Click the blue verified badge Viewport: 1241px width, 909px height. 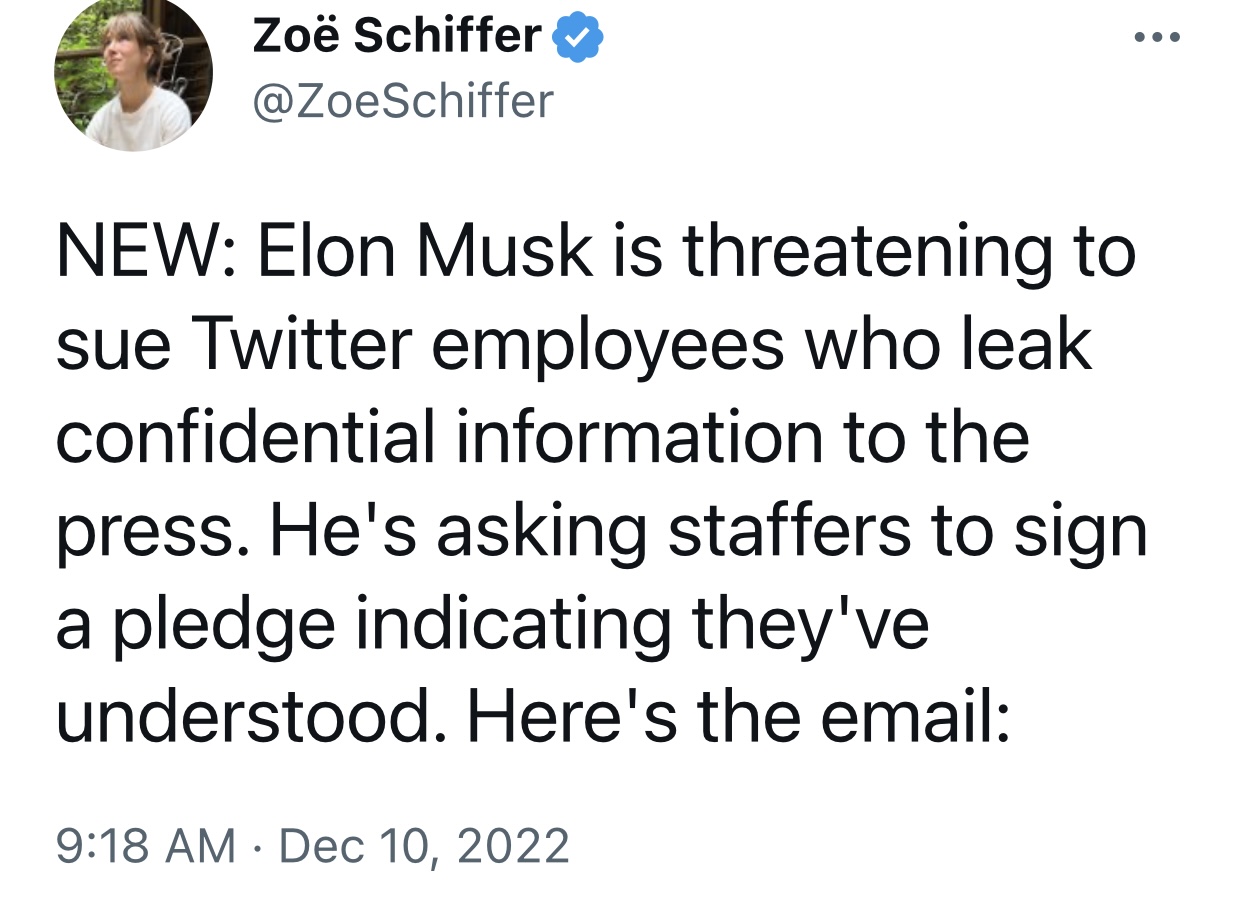tap(578, 38)
